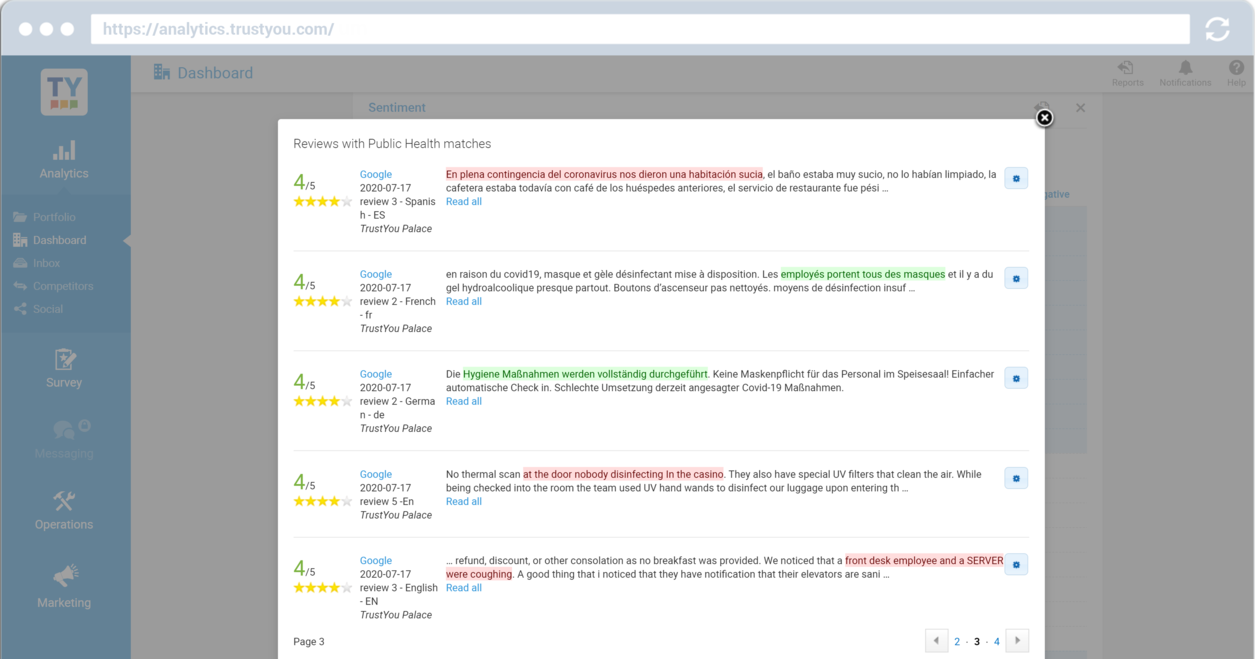
Task: Click 'Reviews with Public Health matches' heading
Action: [392, 144]
